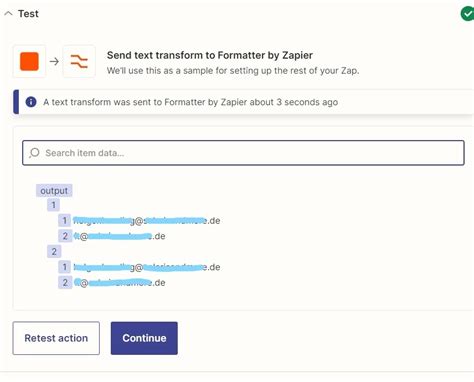Viewport: 474px width, 382px height.
Task: Click the magnifier search icon
Action: coord(34,153)
